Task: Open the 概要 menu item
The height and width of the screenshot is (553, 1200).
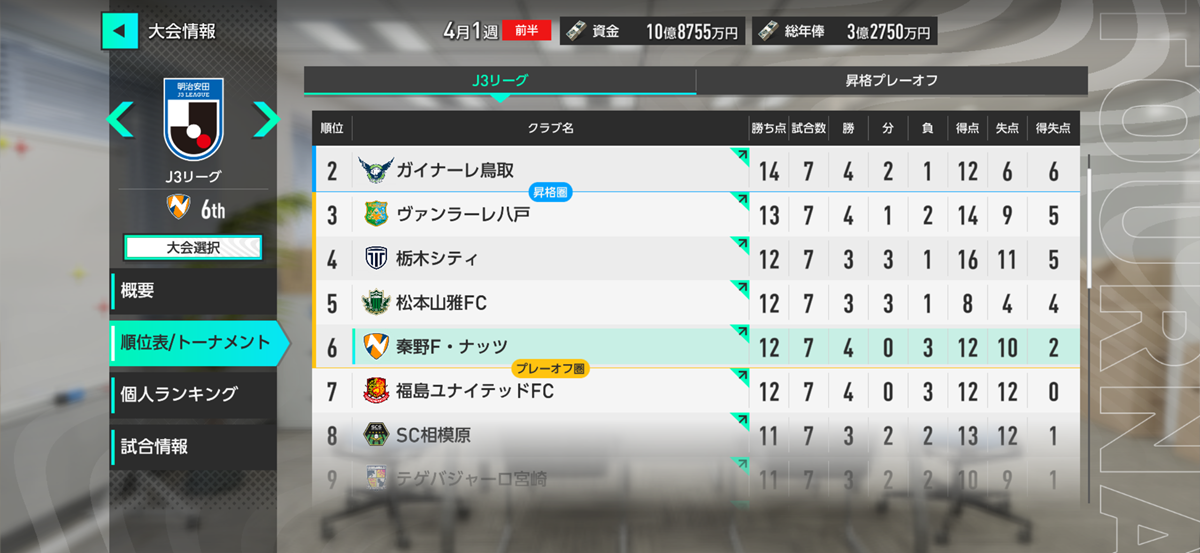Action: pyautogui.click(x=192, y=291)
